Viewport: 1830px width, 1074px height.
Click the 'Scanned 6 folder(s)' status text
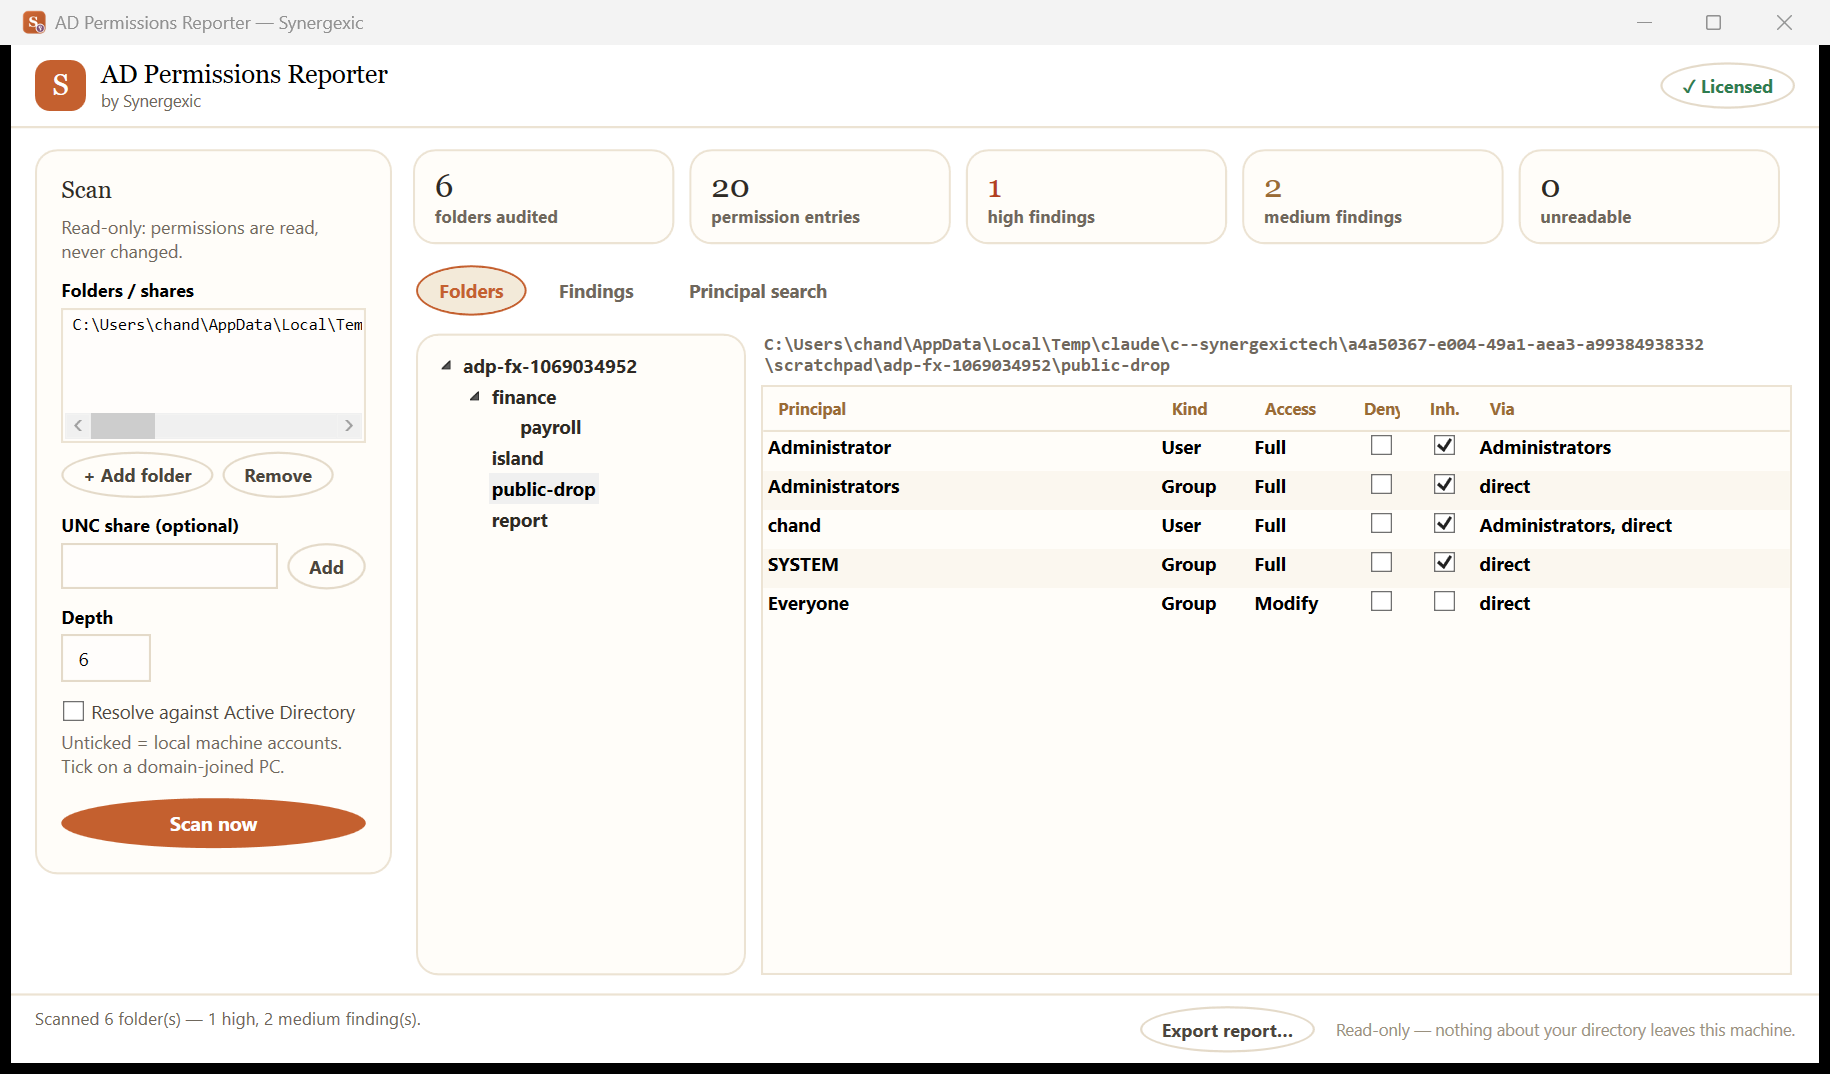227,1019
